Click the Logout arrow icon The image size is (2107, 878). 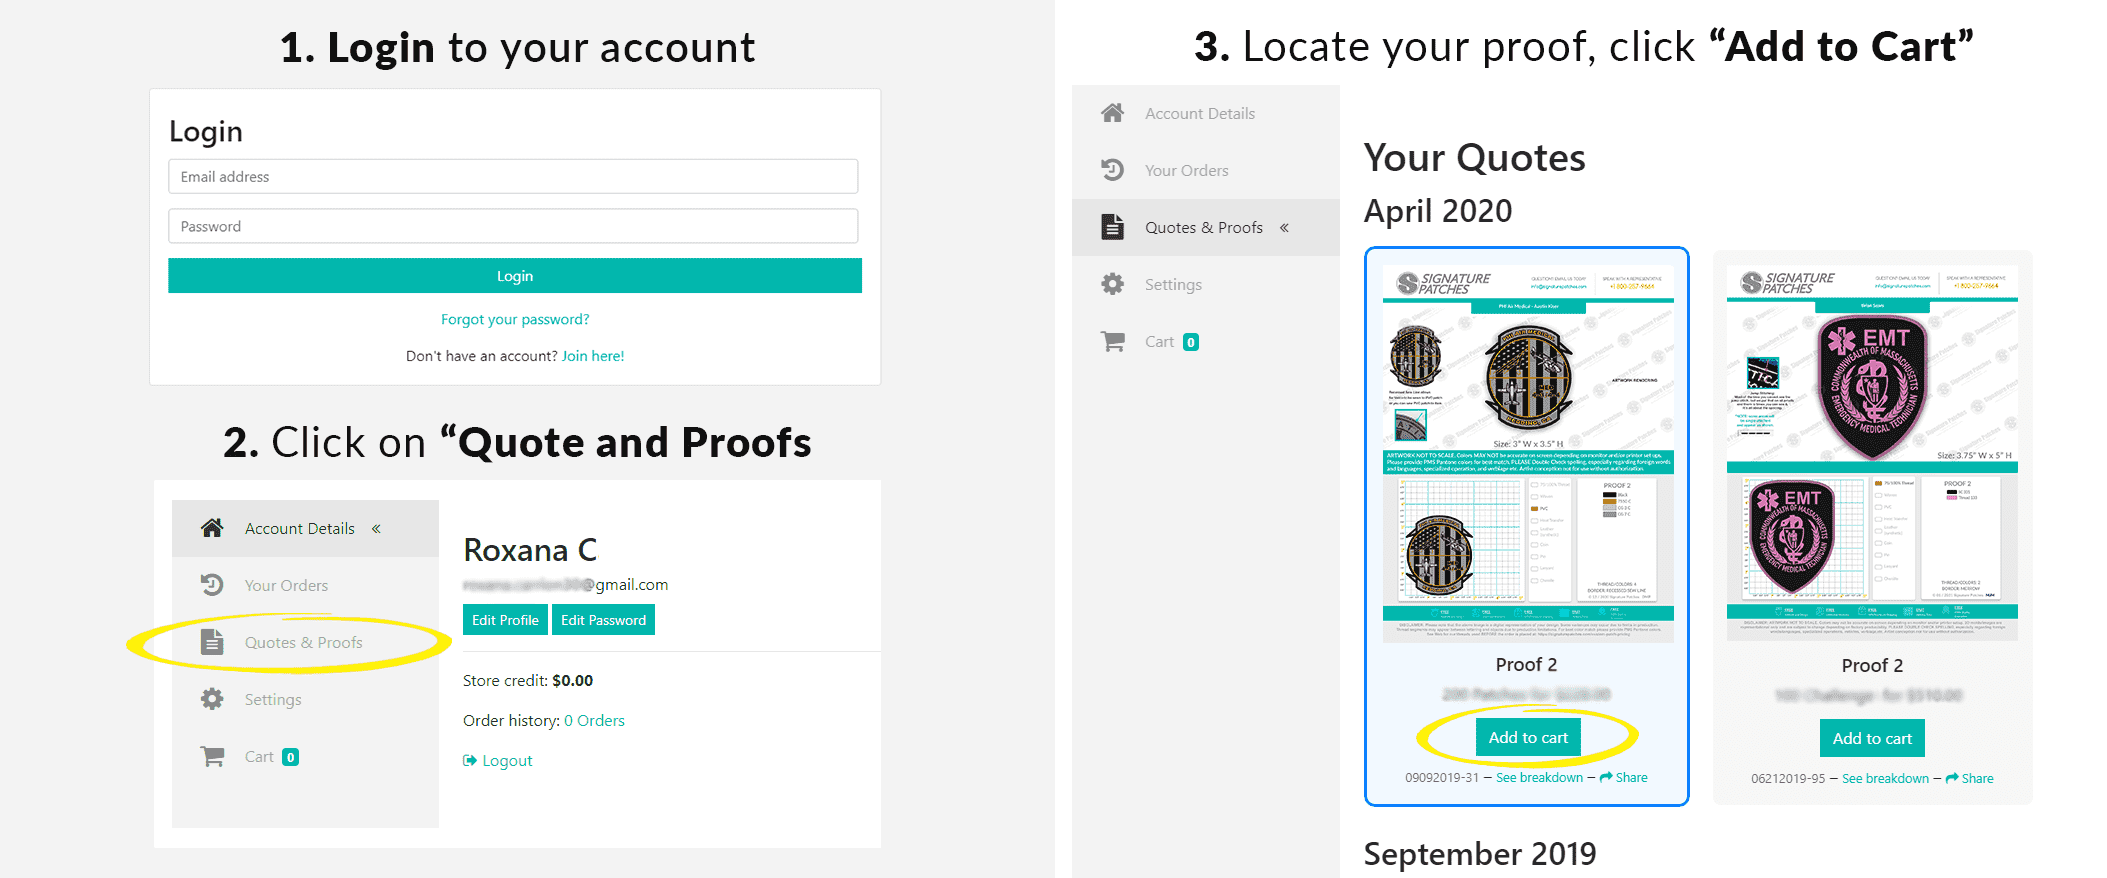pyautogui.click(x=470, y=760)
